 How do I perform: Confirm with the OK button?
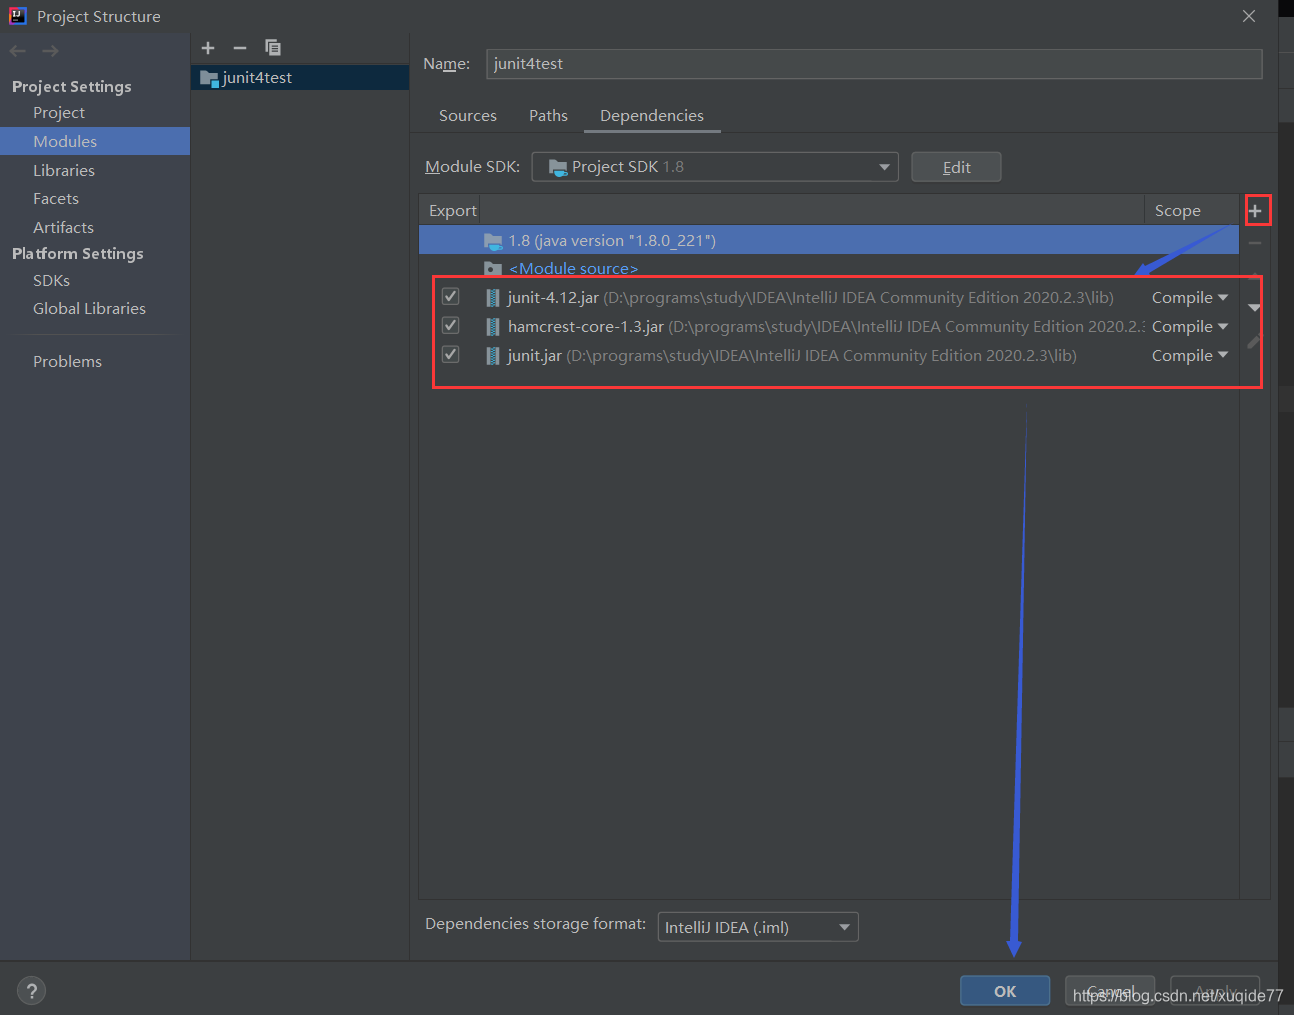[x=1005, y=991]
